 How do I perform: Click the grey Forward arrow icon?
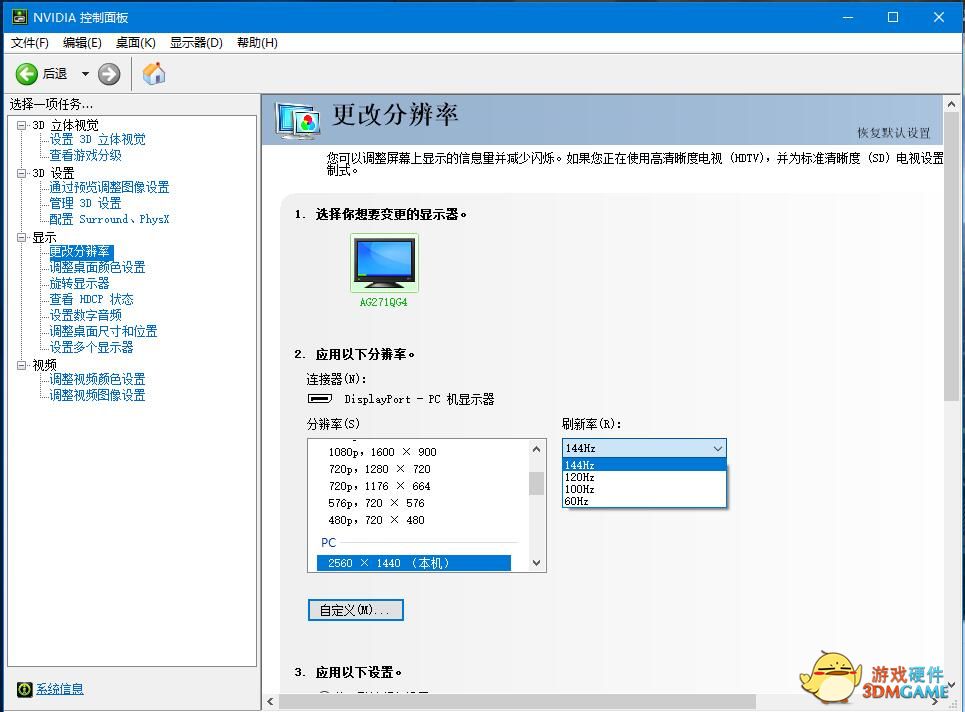pyautogui.click(x=109, y=74)
